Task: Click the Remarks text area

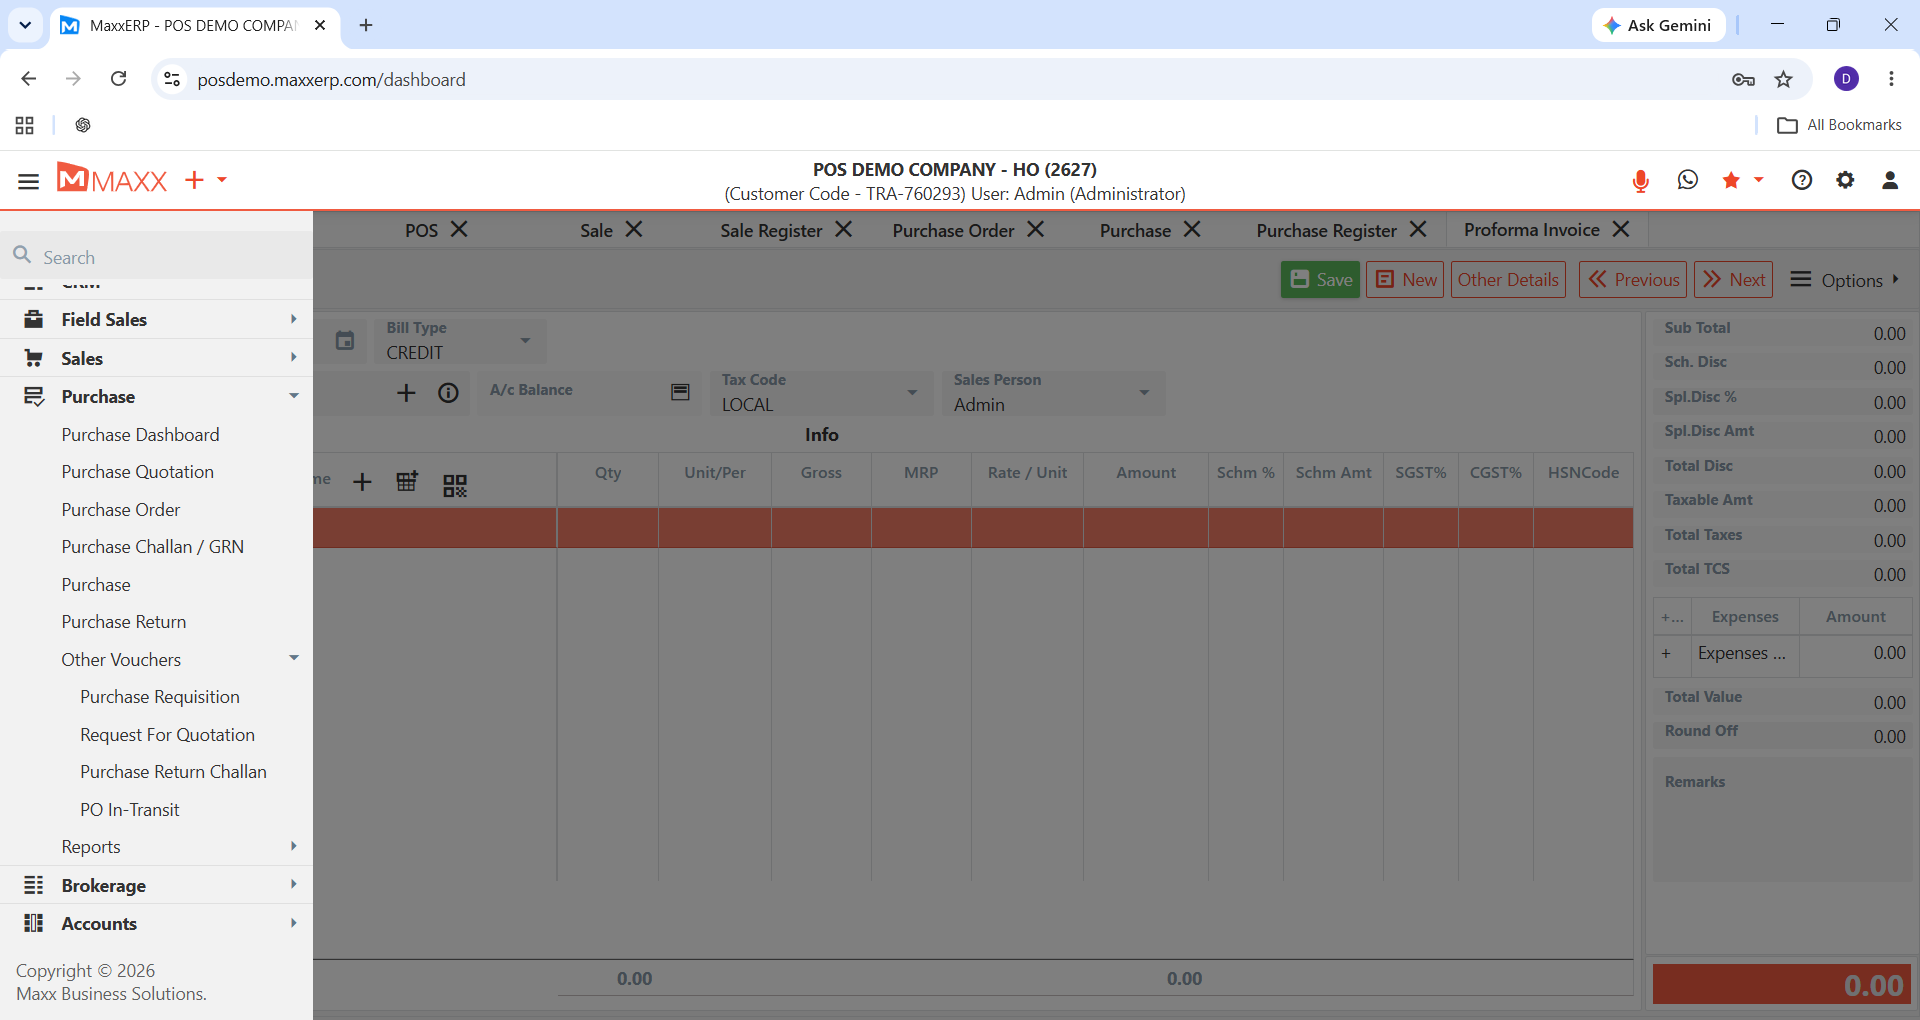Action: [x=1782, y=821]
